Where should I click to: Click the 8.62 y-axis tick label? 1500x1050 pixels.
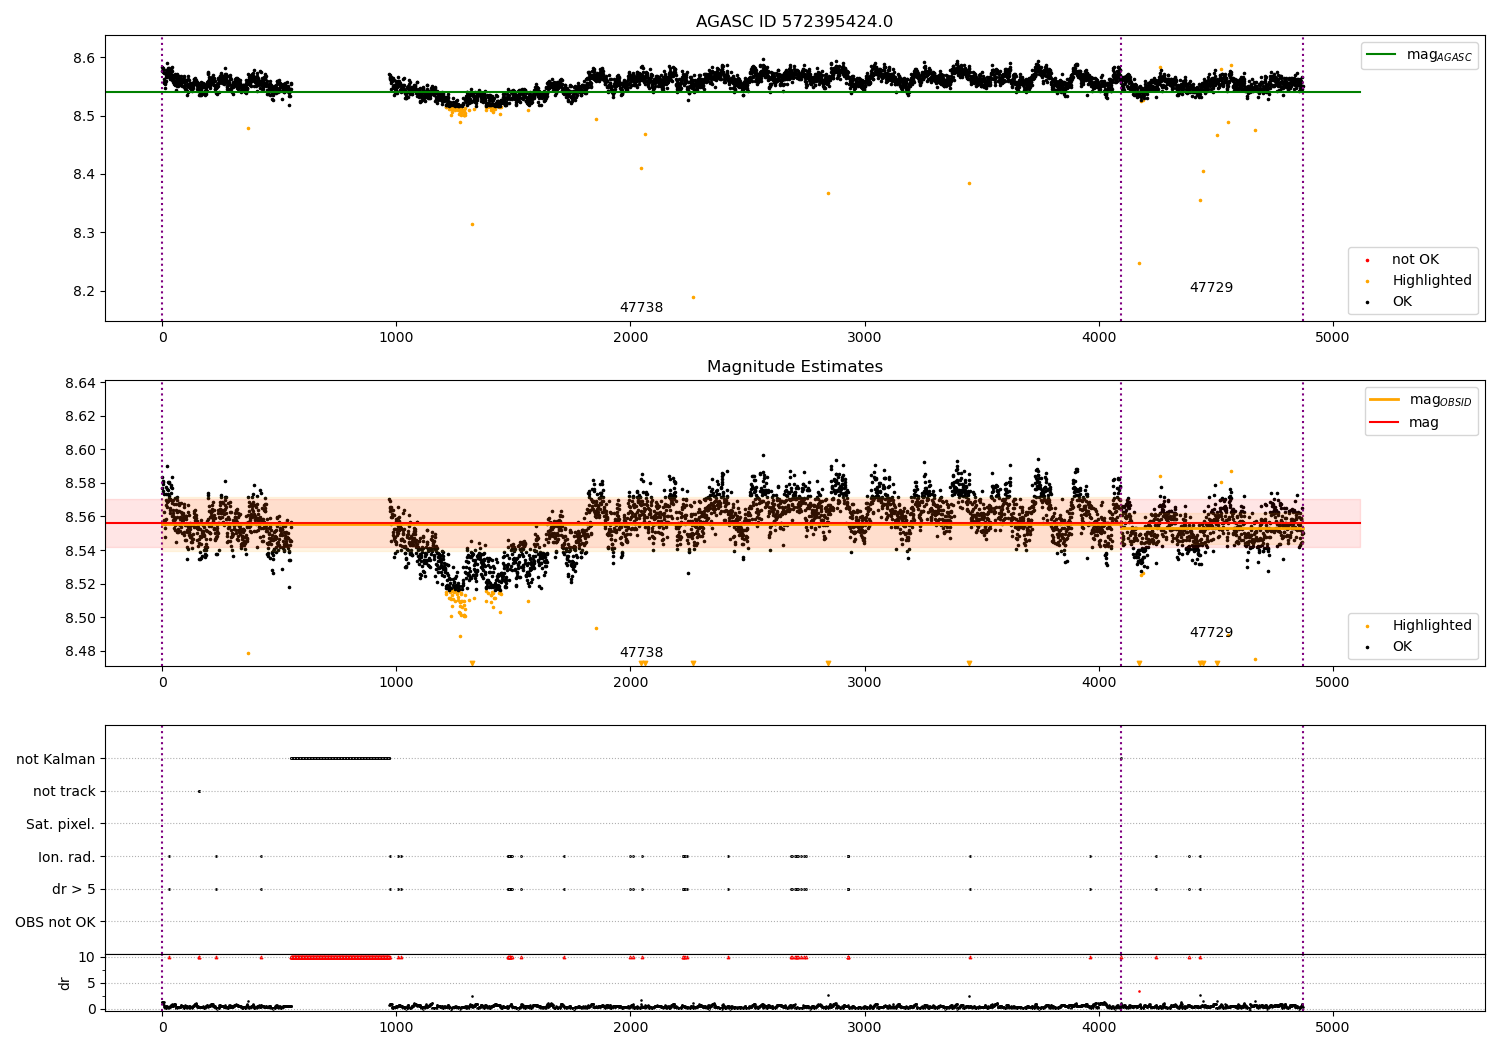click(80, 416)
